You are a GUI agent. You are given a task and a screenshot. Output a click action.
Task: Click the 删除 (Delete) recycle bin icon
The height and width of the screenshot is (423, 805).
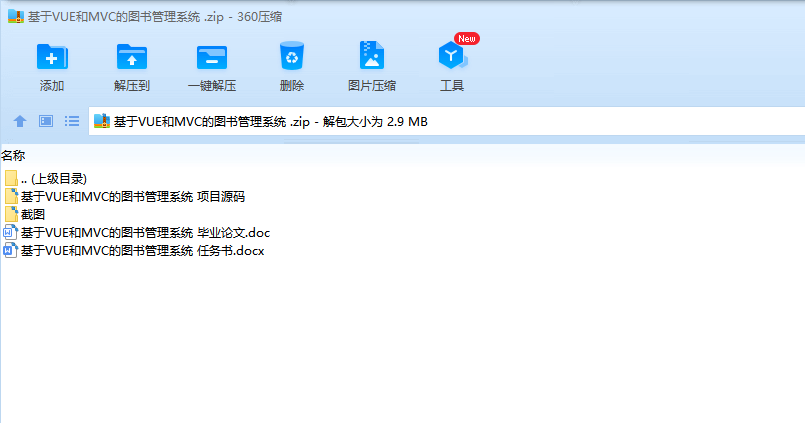292,56
